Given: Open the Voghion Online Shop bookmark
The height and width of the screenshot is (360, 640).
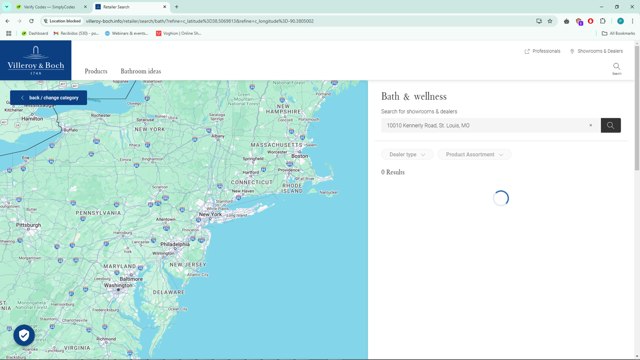Looking at the screenshot, I should 179,33.
